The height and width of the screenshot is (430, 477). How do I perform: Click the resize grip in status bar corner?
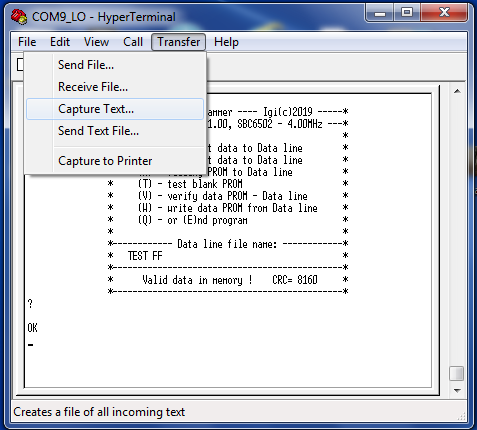tap(461, 416)
